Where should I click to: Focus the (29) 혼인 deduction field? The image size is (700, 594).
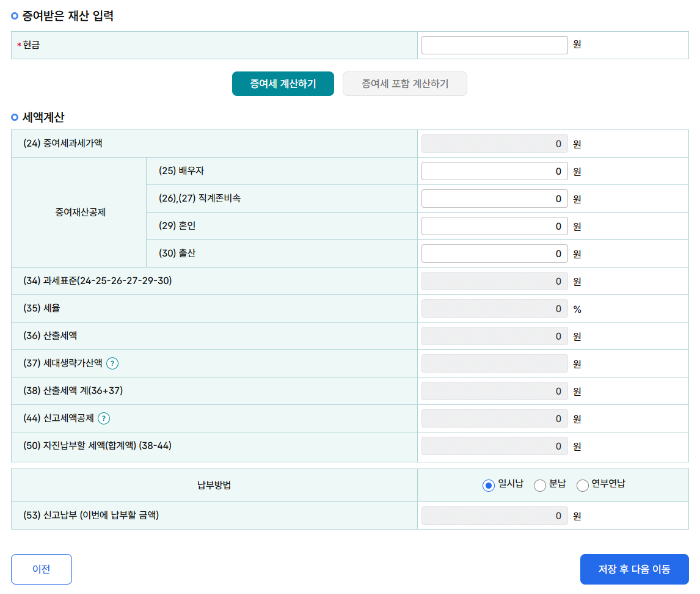(x=494, y=226)
